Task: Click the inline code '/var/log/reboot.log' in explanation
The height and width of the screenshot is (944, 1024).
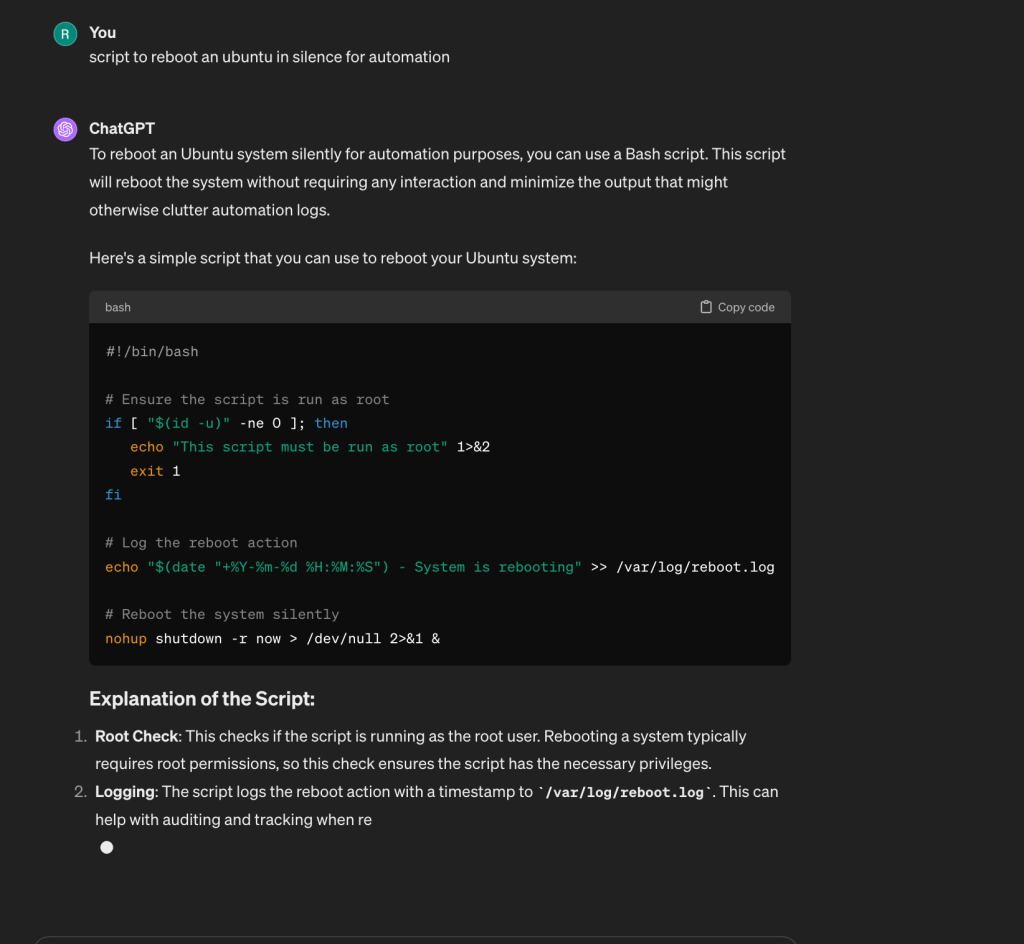Action: pyautogui.click(x=625, y=793)
